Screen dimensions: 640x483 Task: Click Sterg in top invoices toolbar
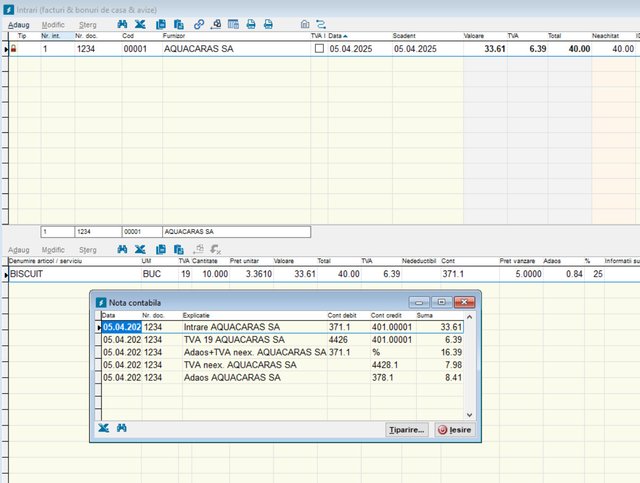click(88, 25)
